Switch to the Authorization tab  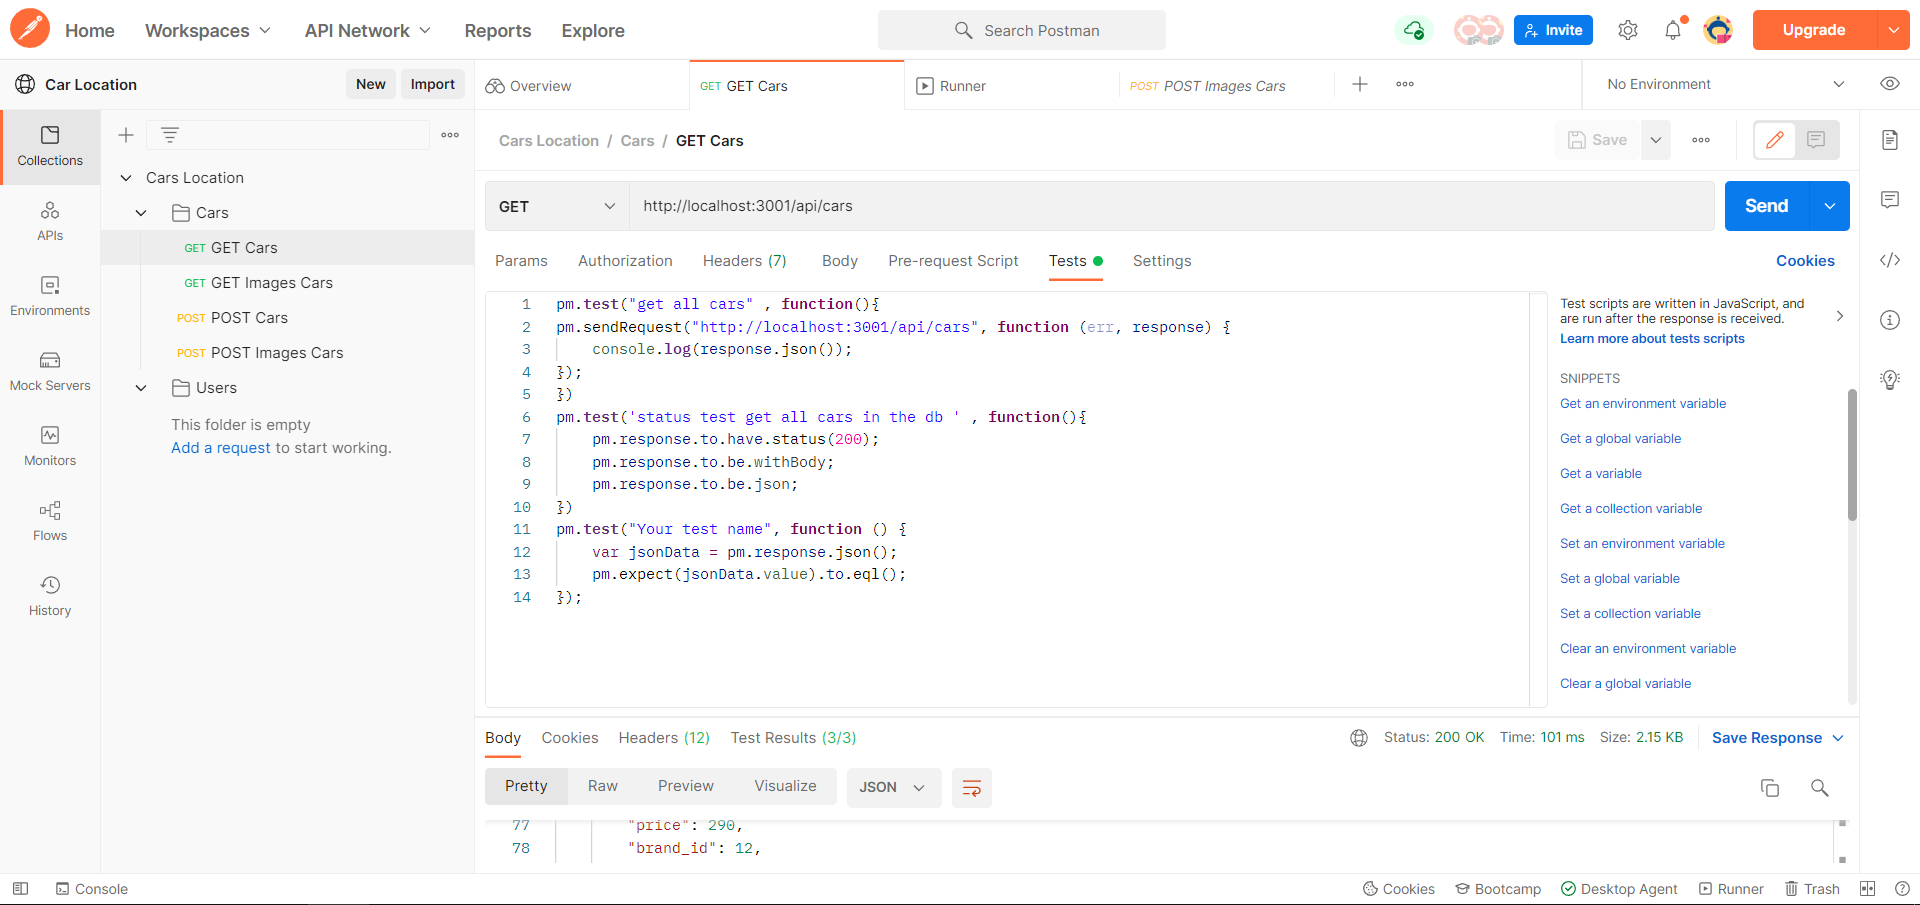point(625,261)
